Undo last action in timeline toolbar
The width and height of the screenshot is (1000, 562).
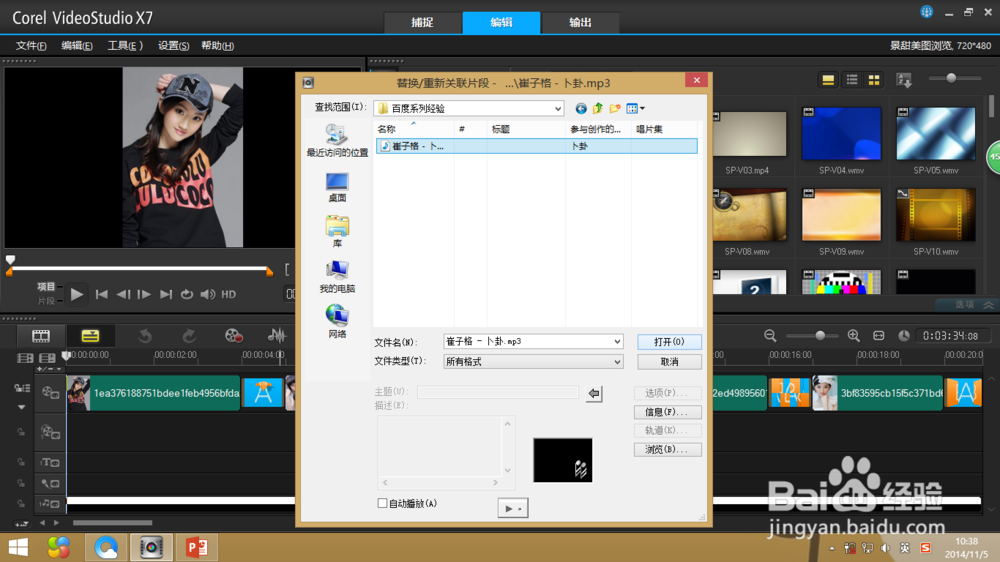point(145,336)
